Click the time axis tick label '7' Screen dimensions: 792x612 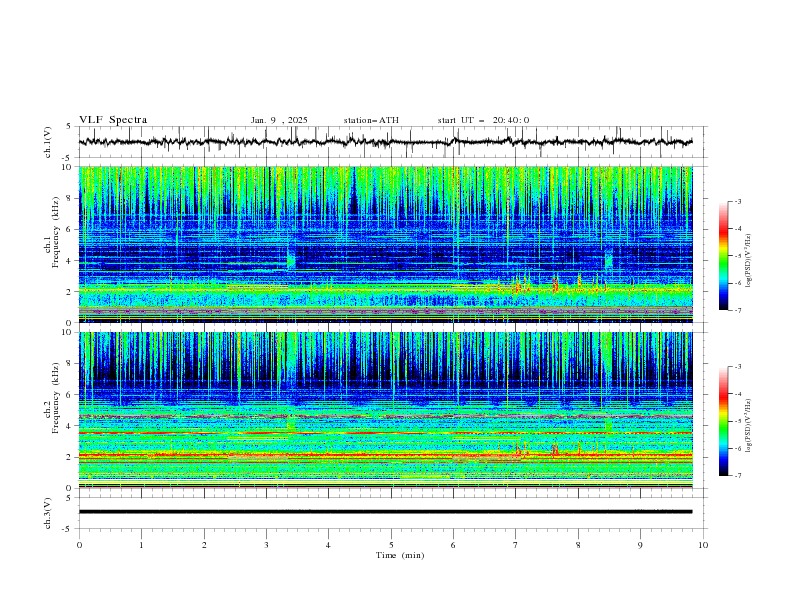[516, 545]
